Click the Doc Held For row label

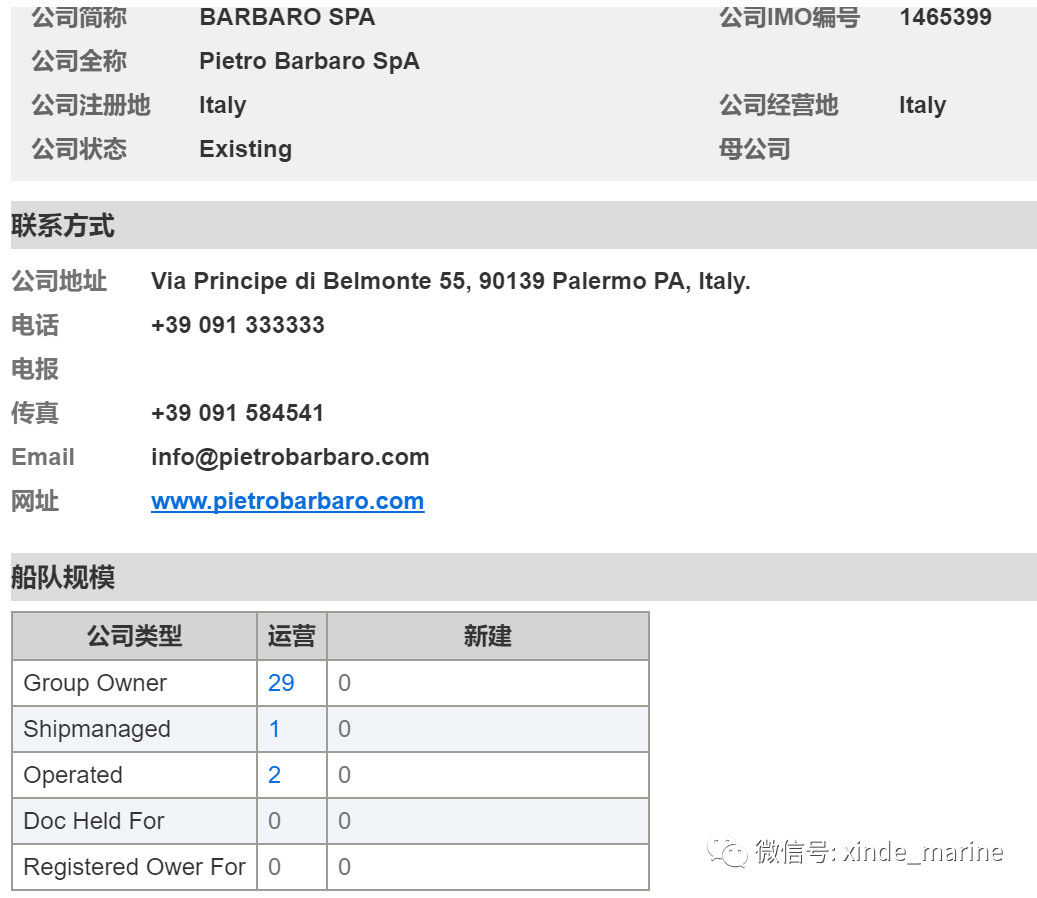click(x=93, y=821)
